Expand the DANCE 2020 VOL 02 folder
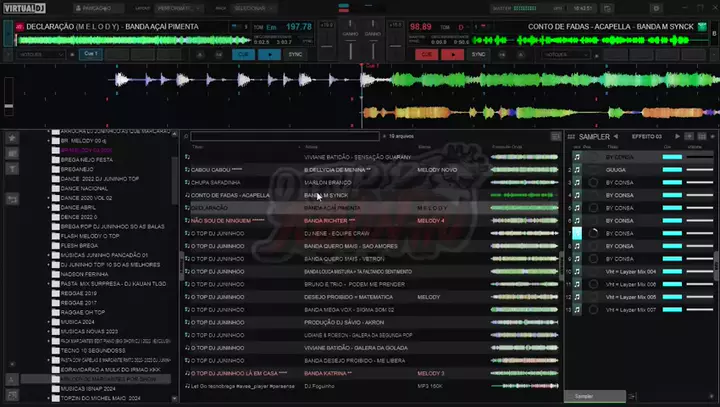 click(x=48, y=198)
